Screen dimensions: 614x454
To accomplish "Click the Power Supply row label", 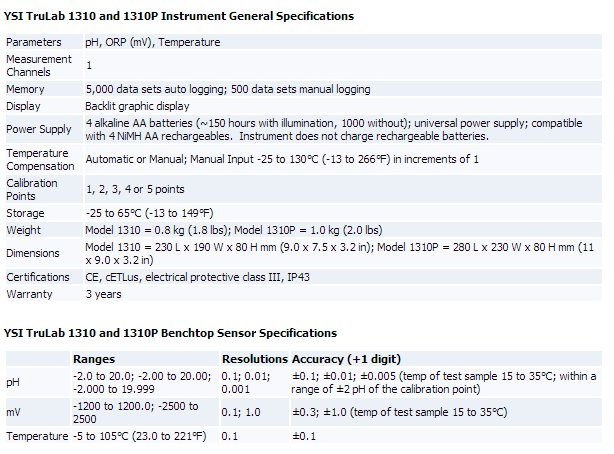I will (x=37, y=129).
